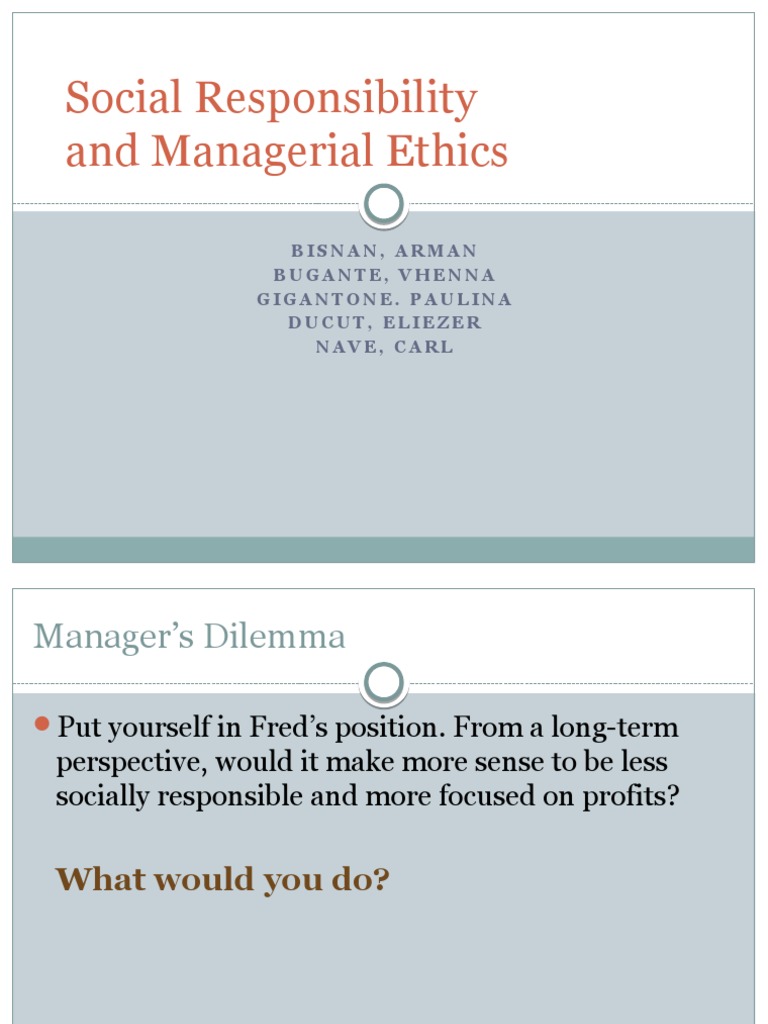Click the word "profits?" in the bullet text

(630, 797)
